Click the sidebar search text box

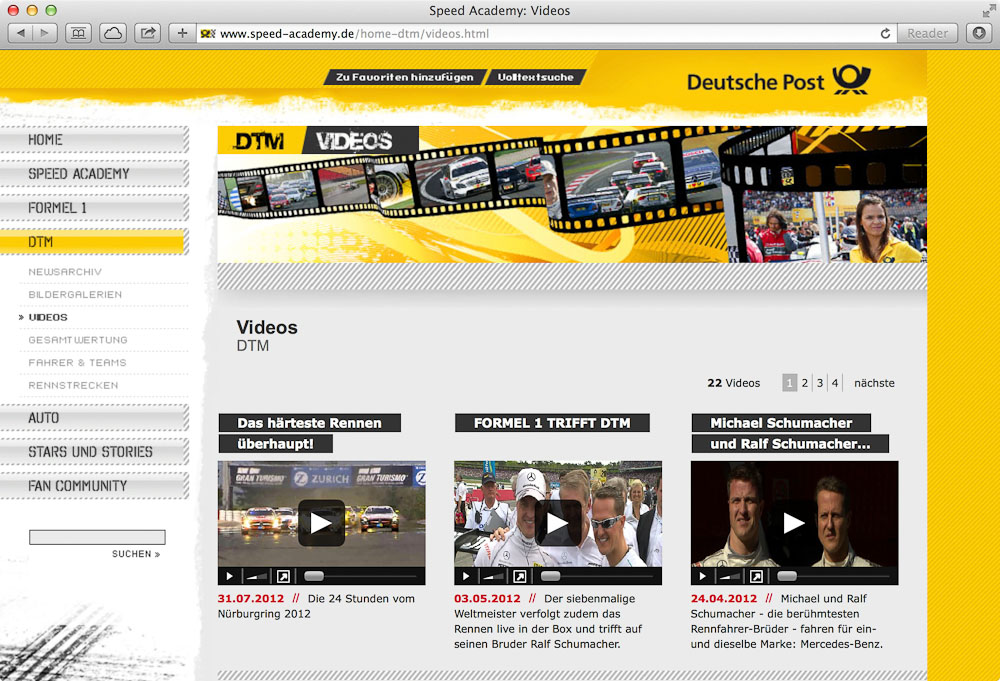click(97, 537)
